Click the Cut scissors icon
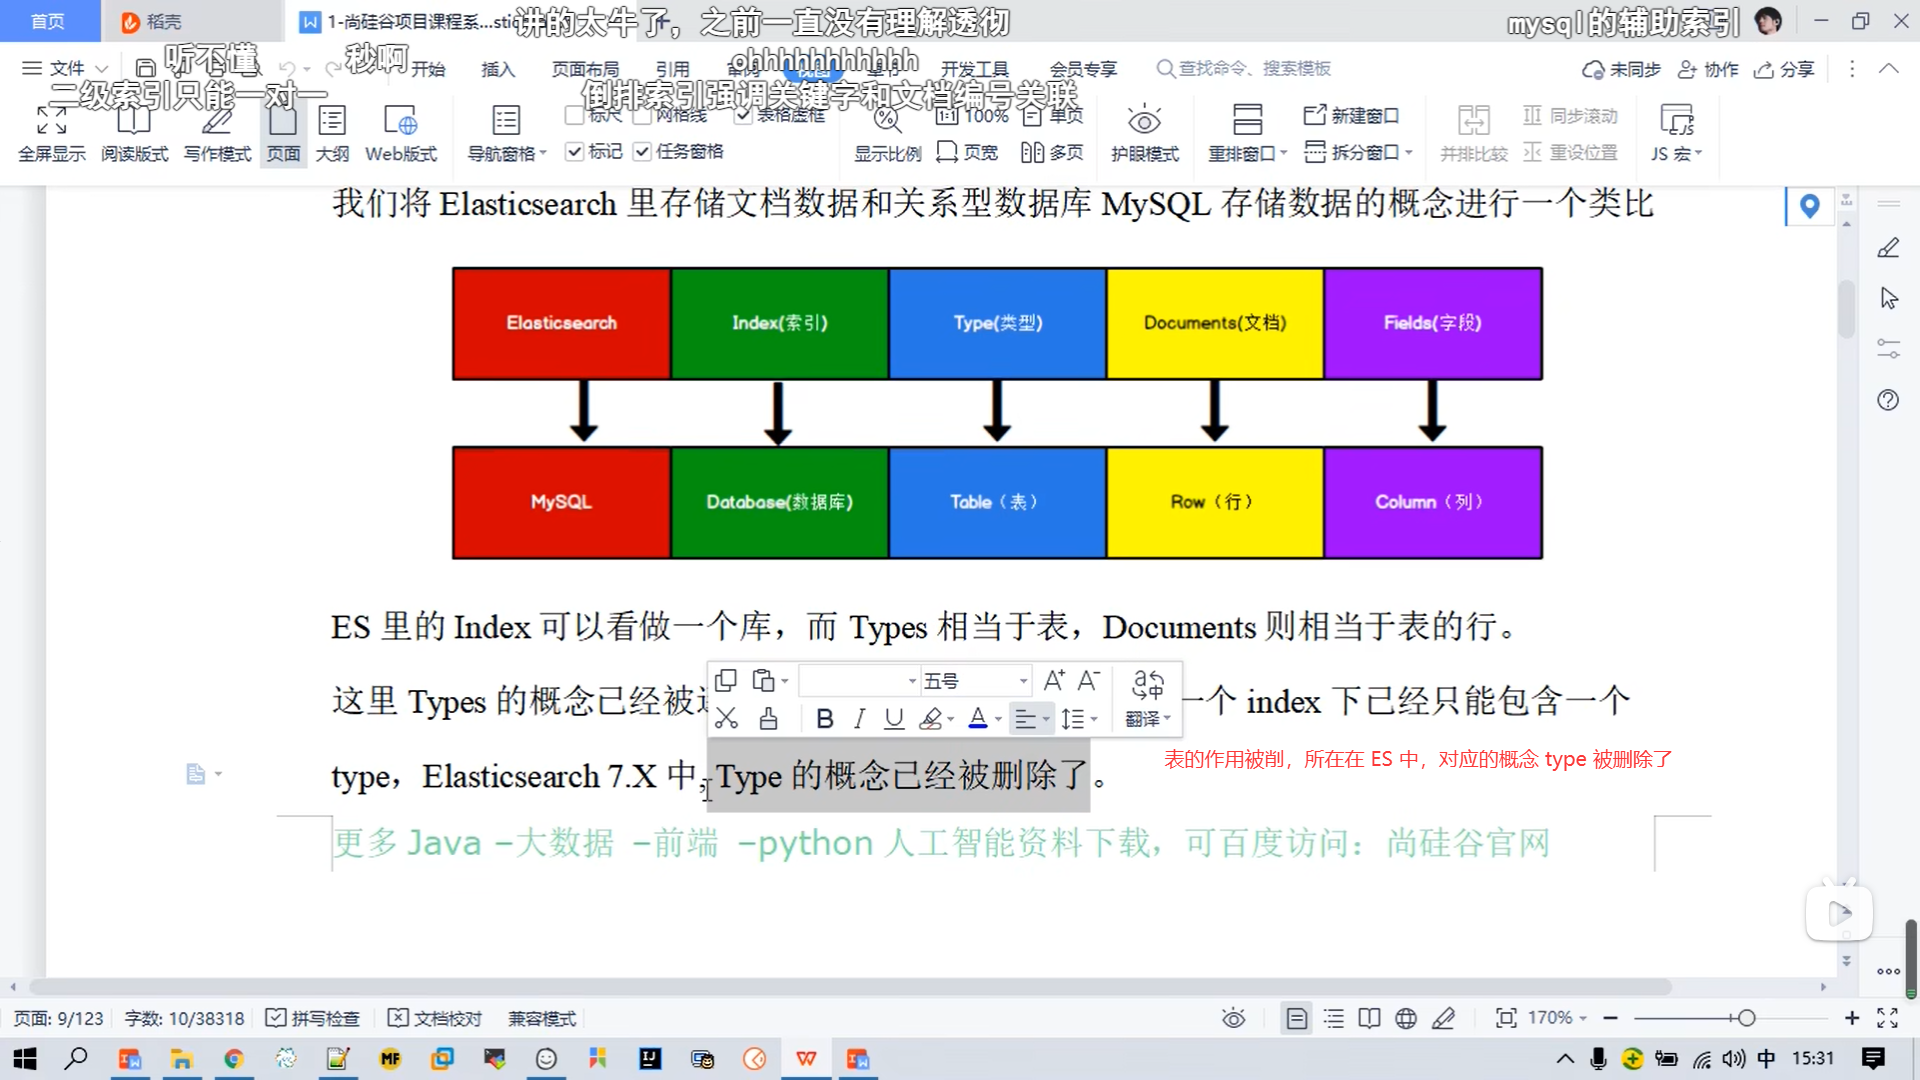The image size is (1920, 1080). point(727,718)
